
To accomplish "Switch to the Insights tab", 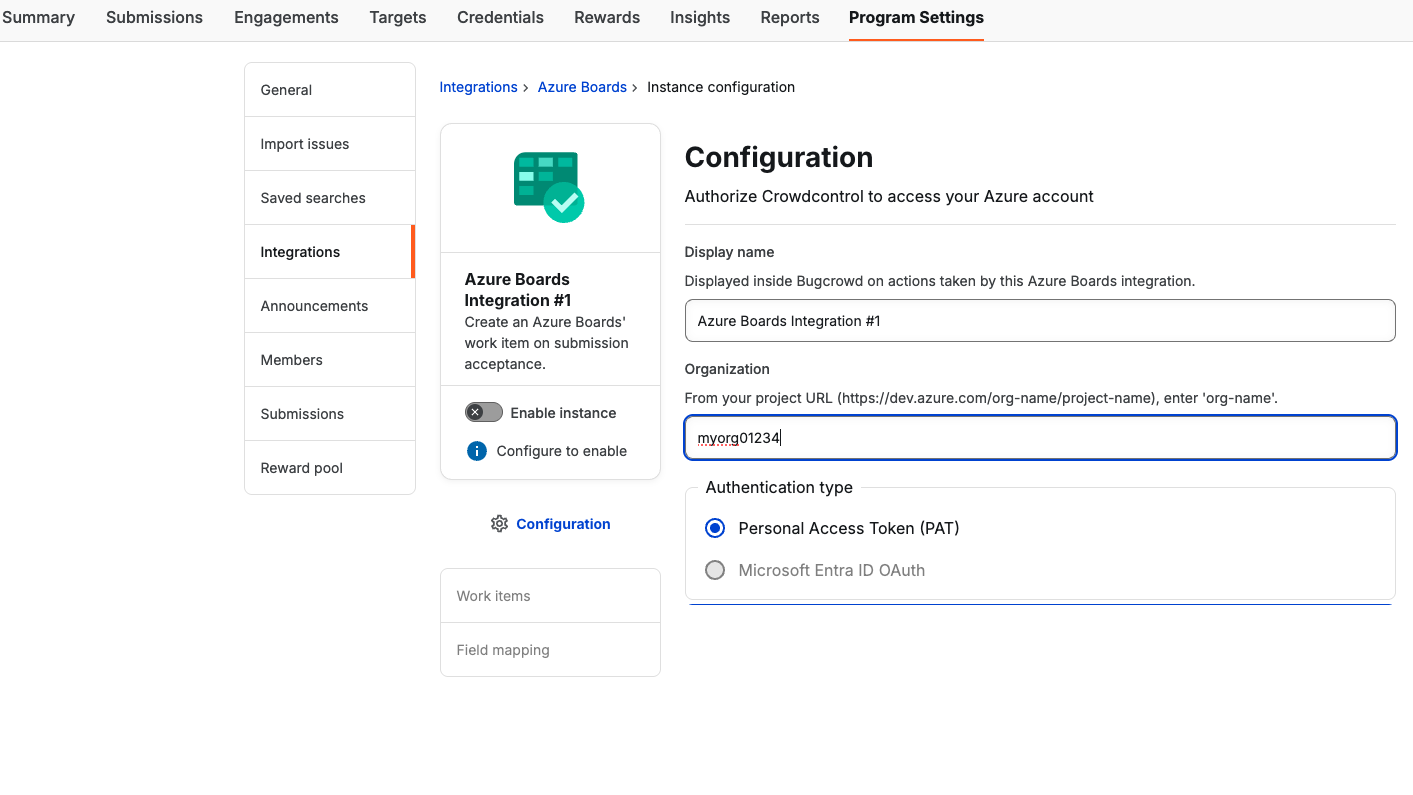I will (699, 18).
